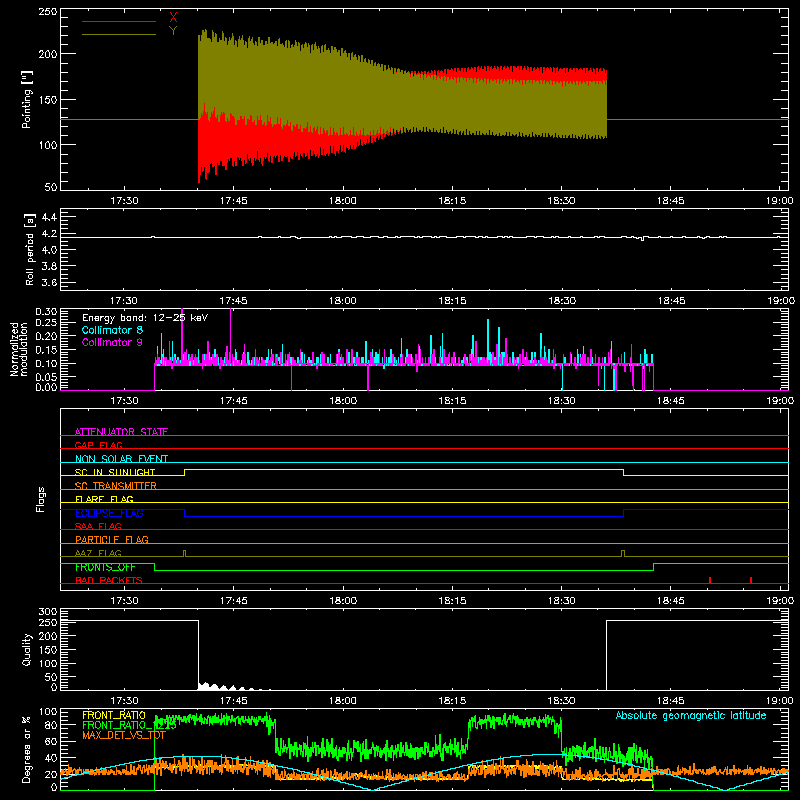Click the 'Quality' axis title
Image resolution: width=800 pixels, height=800 pixels.
[27, 649]
